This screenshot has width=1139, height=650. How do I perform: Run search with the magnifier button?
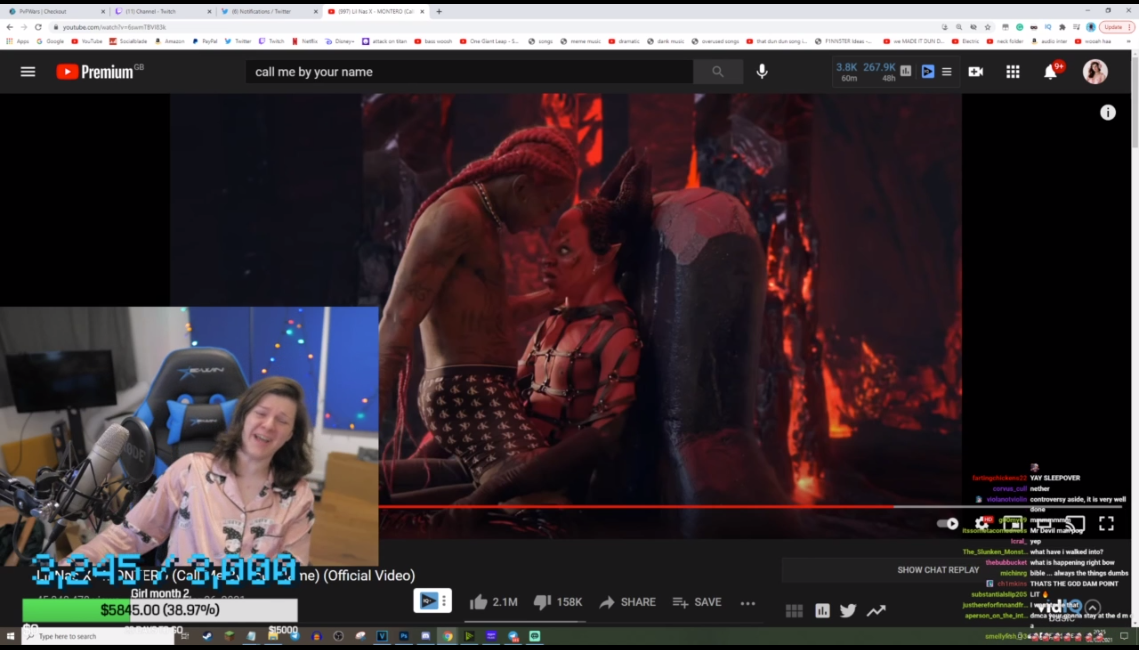coord(718,71)
